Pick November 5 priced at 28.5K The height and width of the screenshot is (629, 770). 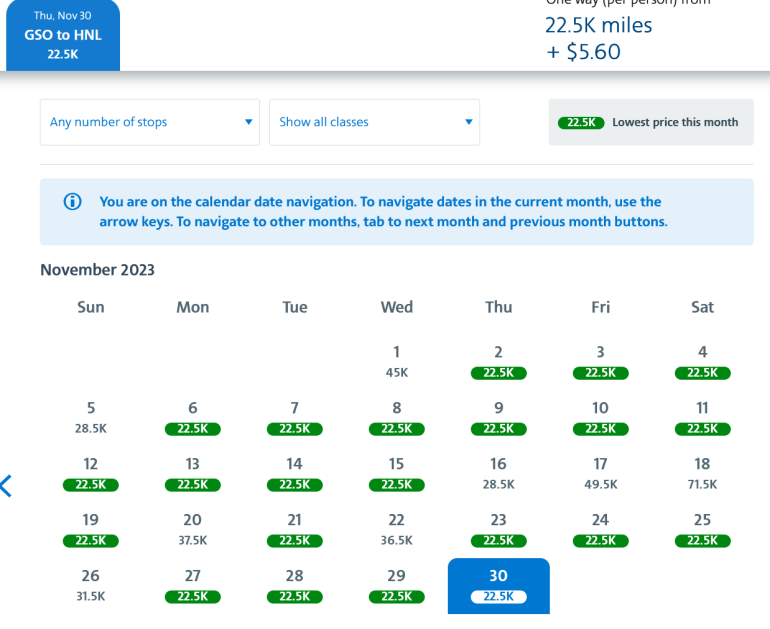pos(91,417)
